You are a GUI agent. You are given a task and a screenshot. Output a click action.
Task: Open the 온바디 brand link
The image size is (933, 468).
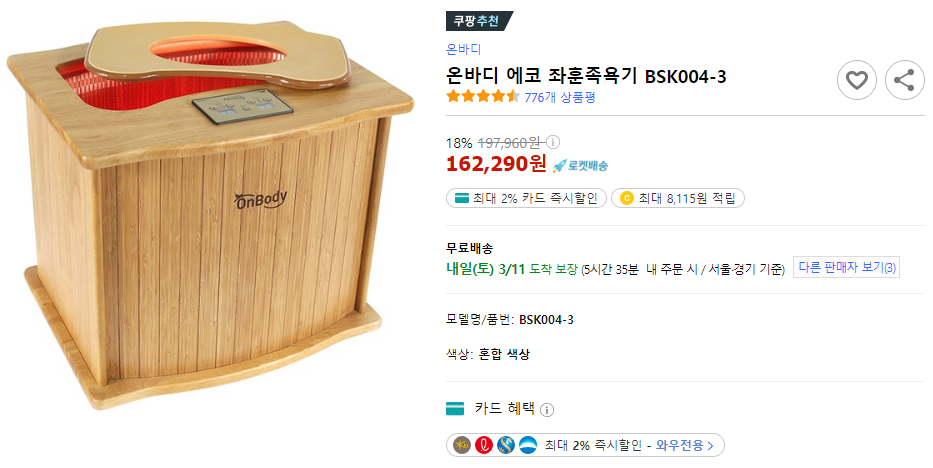point(463,49)
